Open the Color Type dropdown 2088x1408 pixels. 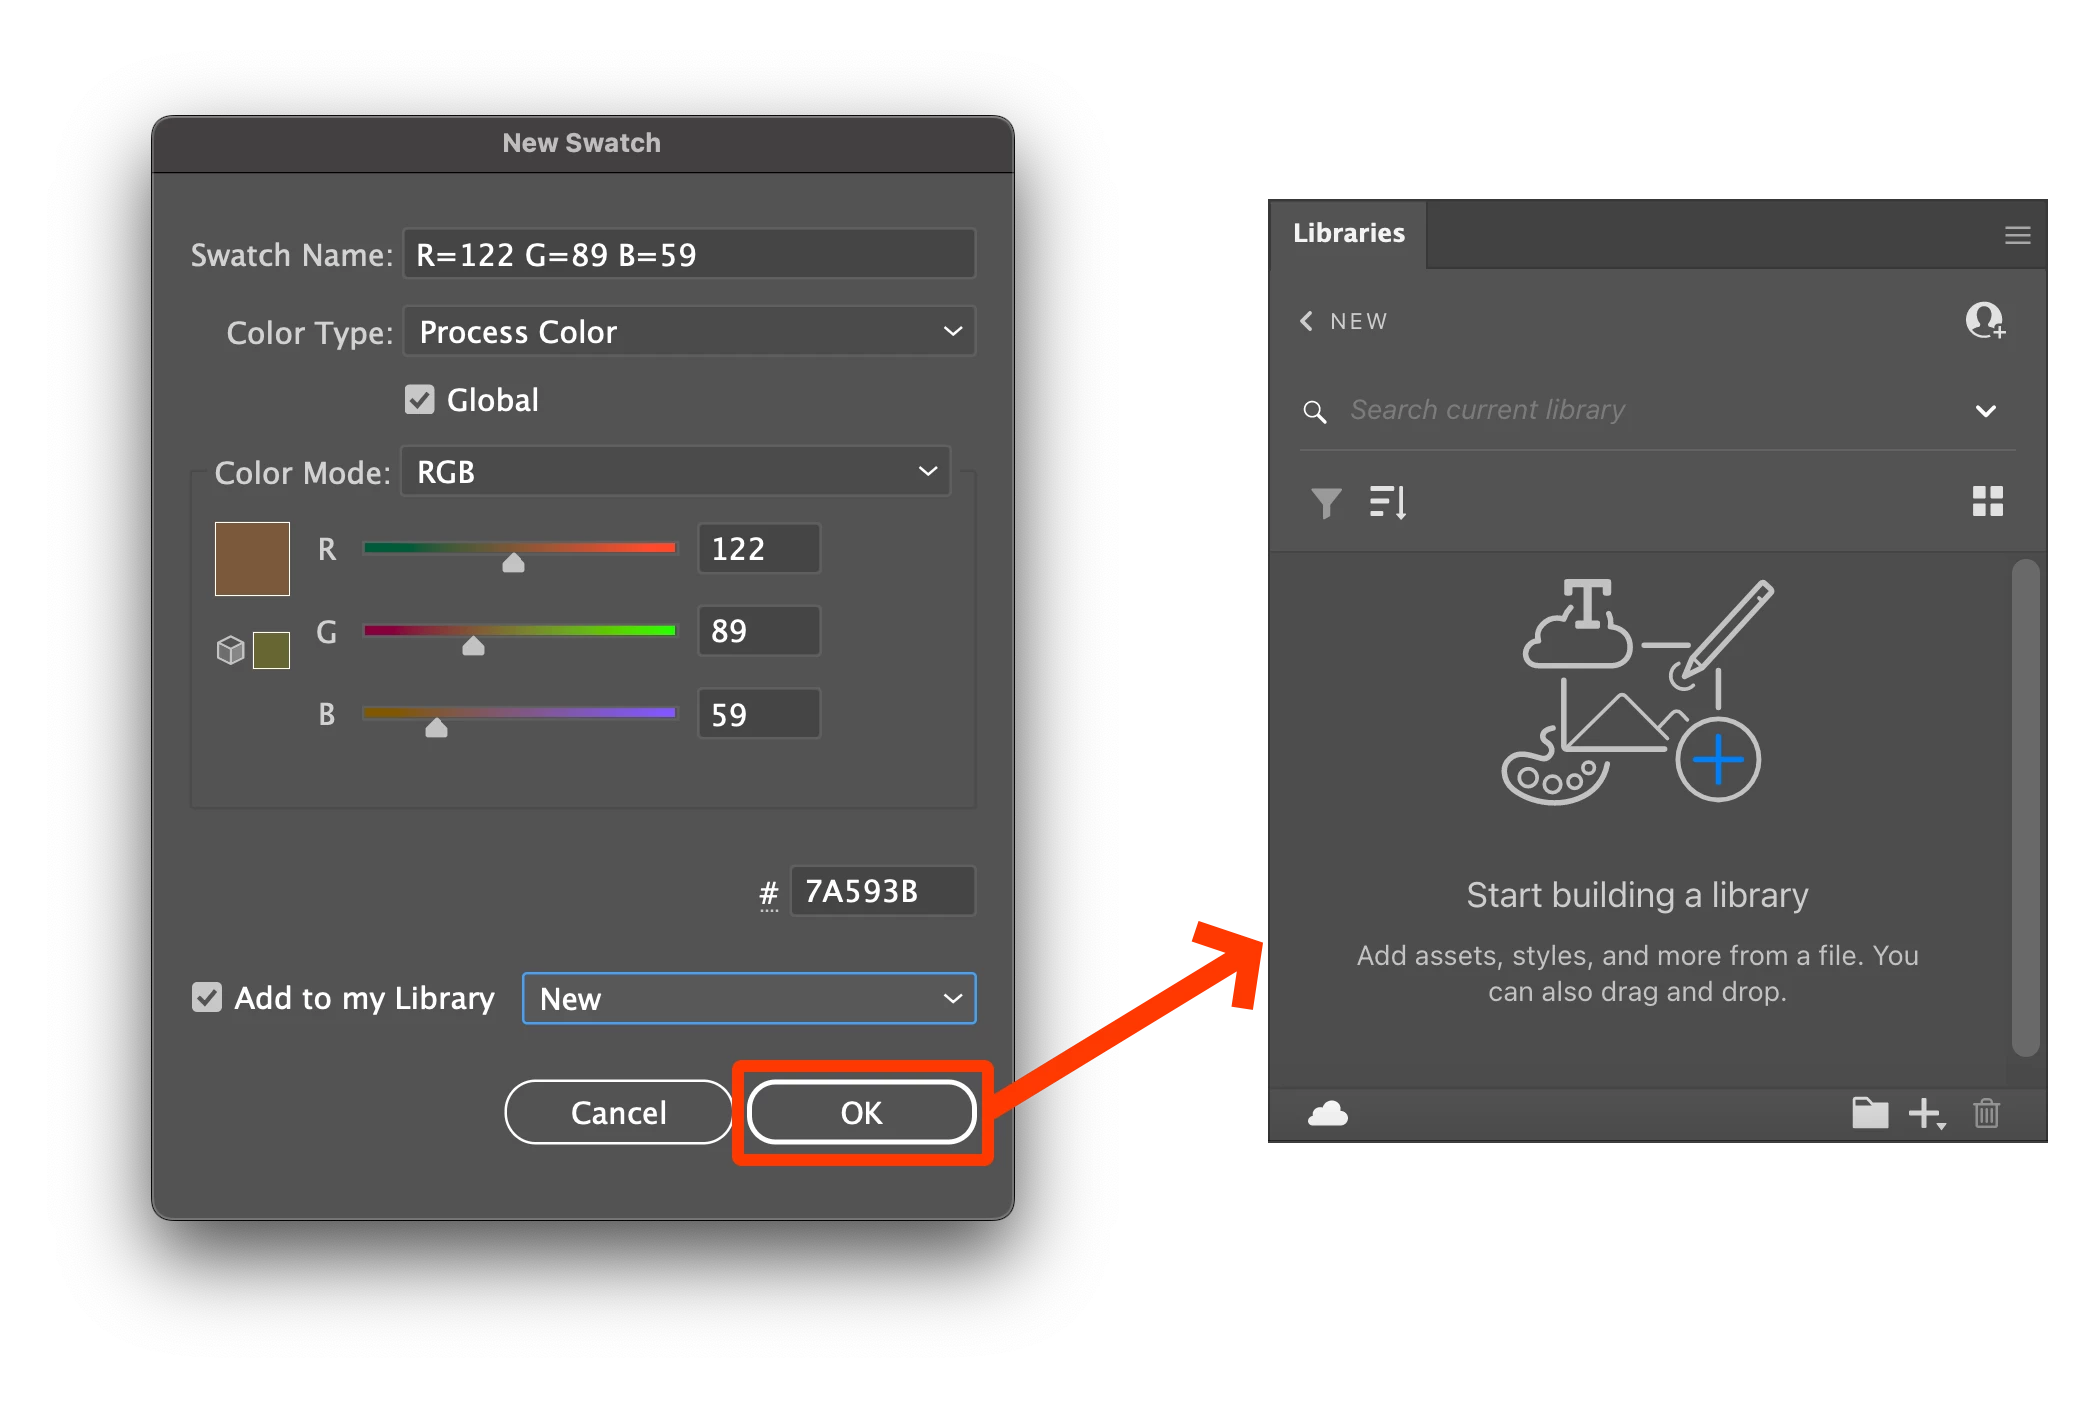tap(689, 331)
